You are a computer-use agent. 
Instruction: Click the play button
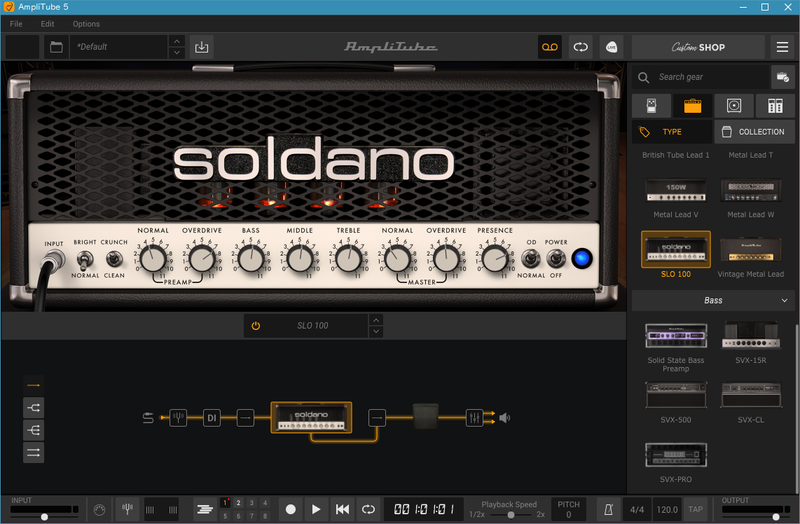coord(316,509)
